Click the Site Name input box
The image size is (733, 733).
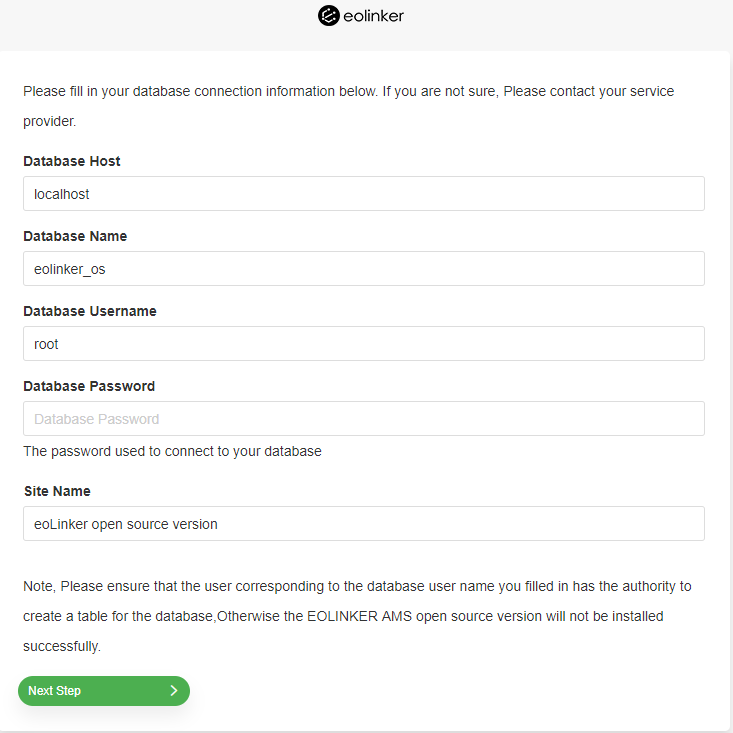pos(363,524)
